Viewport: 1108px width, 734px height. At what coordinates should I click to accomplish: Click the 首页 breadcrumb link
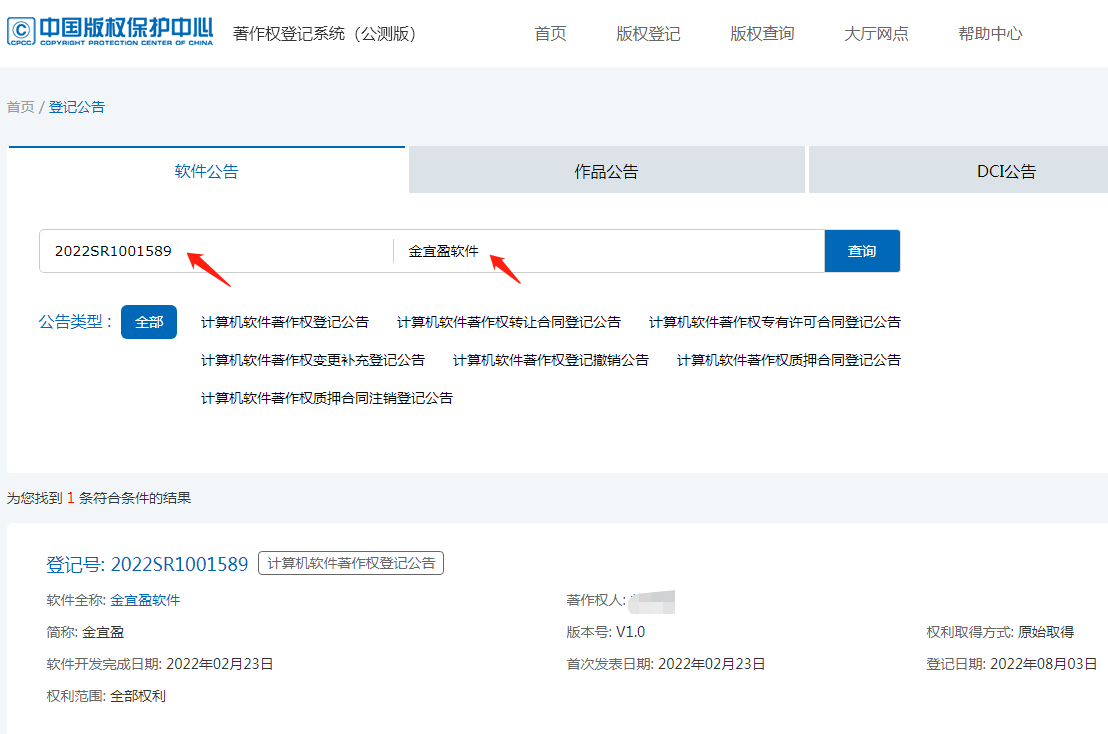click(20, 107)
